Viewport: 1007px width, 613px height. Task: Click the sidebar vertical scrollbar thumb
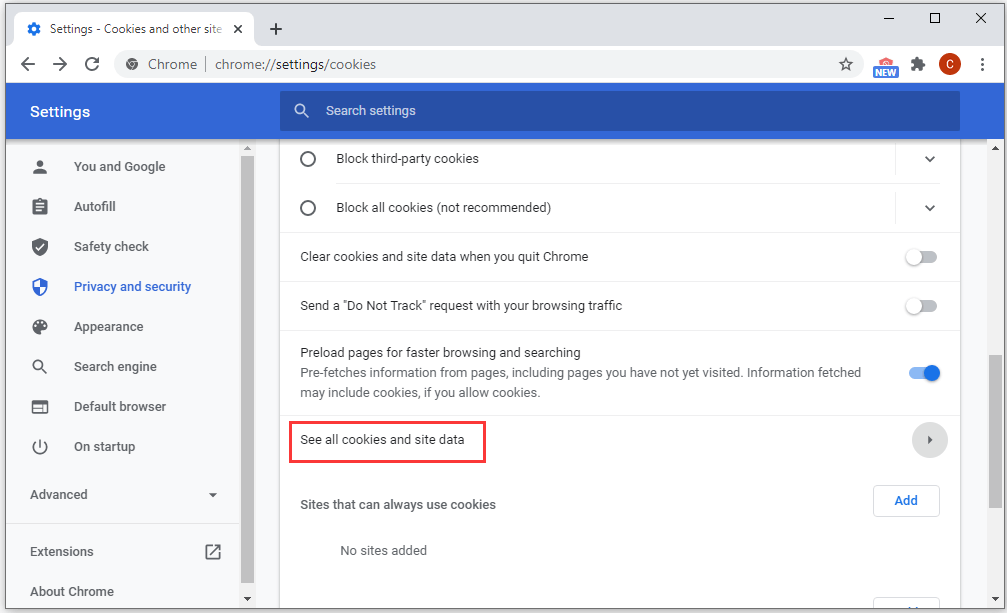coord(247,370)
